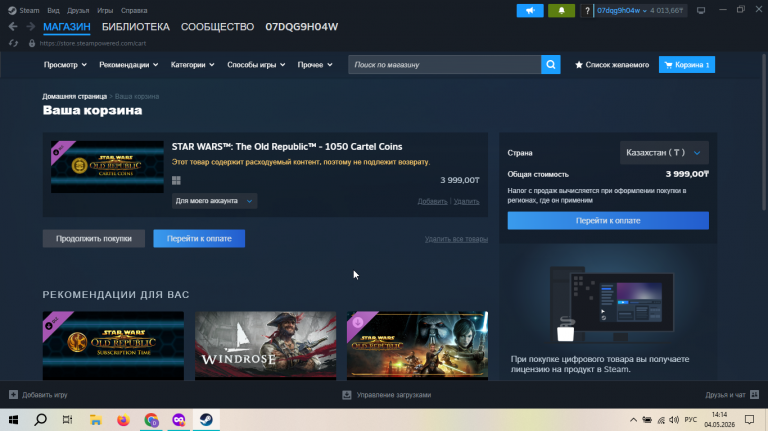This screenshot has height=431, width=768.
Task: Open the country Казахстан dropdown
Action: pyautogui.click(x=664, y=153)
